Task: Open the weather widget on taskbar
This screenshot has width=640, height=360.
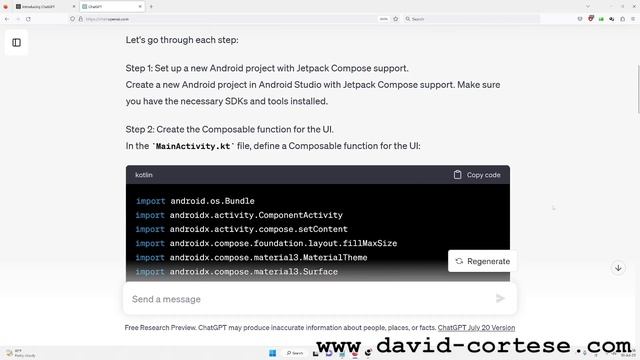Action: tap(20, 353)
